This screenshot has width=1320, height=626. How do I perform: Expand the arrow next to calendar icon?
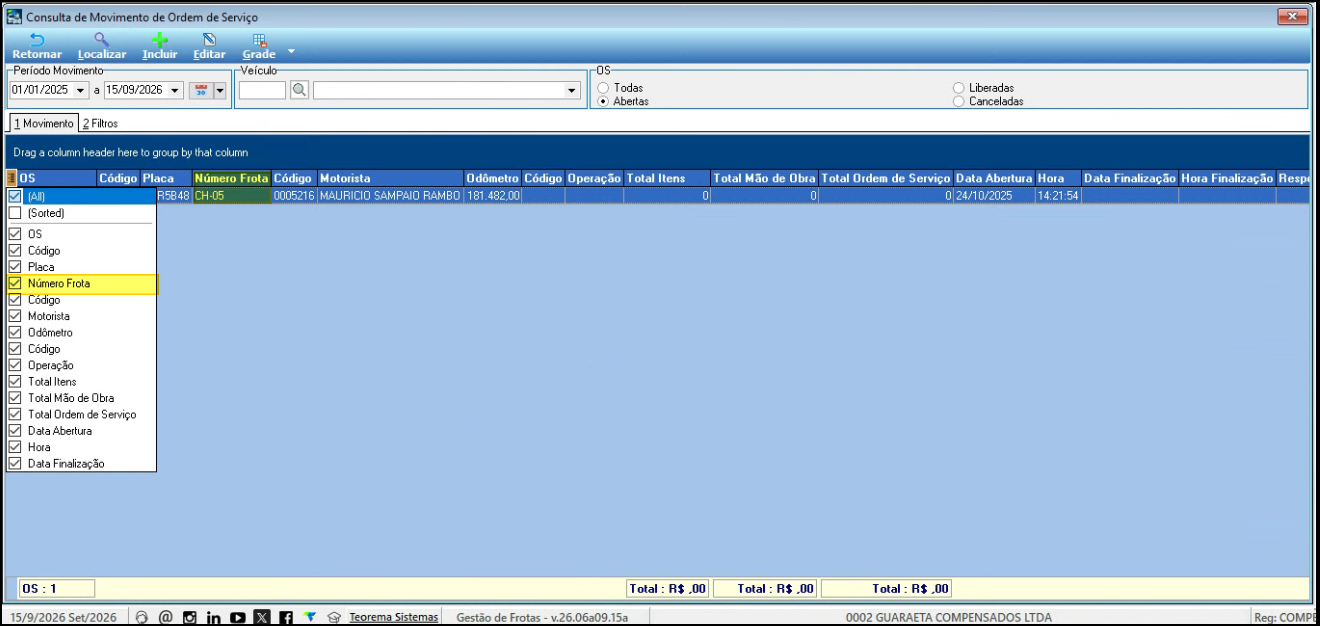[x=219, y=90]
